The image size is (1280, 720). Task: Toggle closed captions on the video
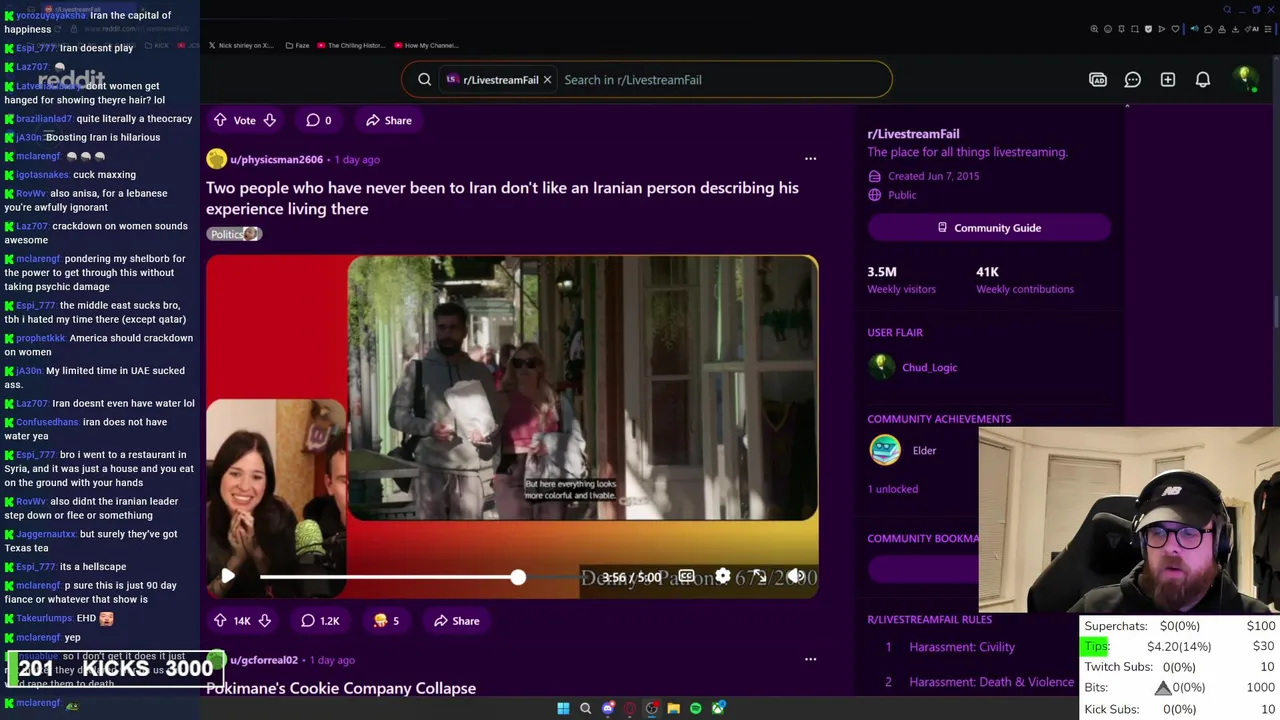[686, 577]
